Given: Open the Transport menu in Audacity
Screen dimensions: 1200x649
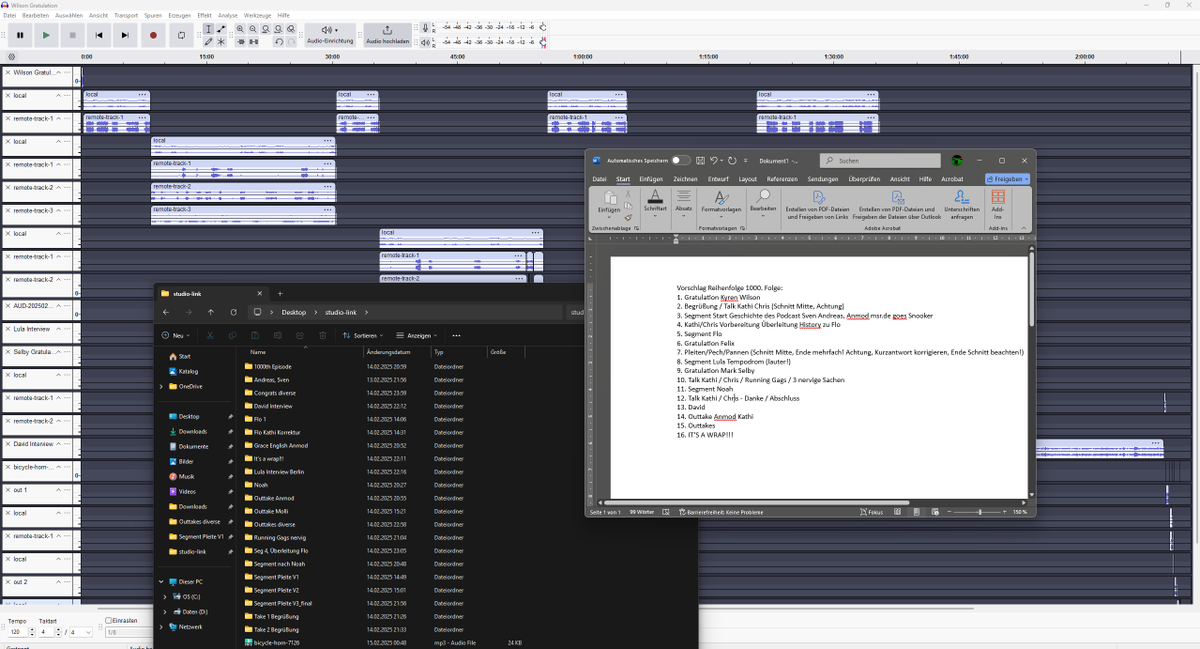Looking at the screenshot, I should pos(126,16).
